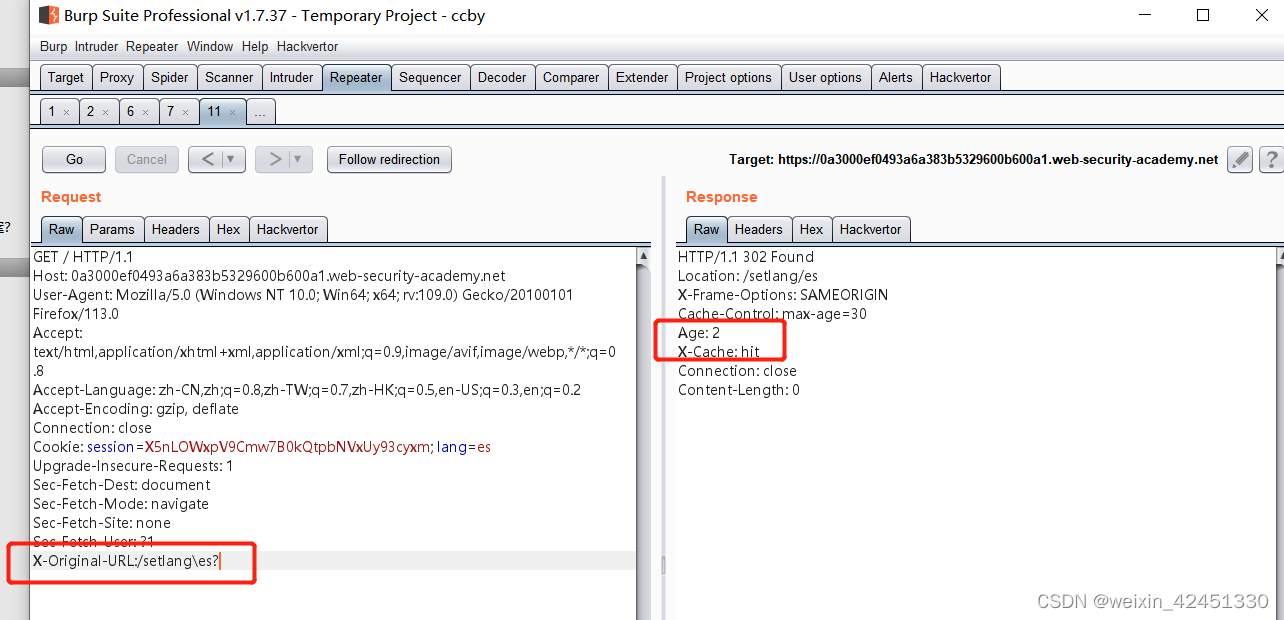
Task: Maximize the Burp Suite window
Action: [1203, 15]
